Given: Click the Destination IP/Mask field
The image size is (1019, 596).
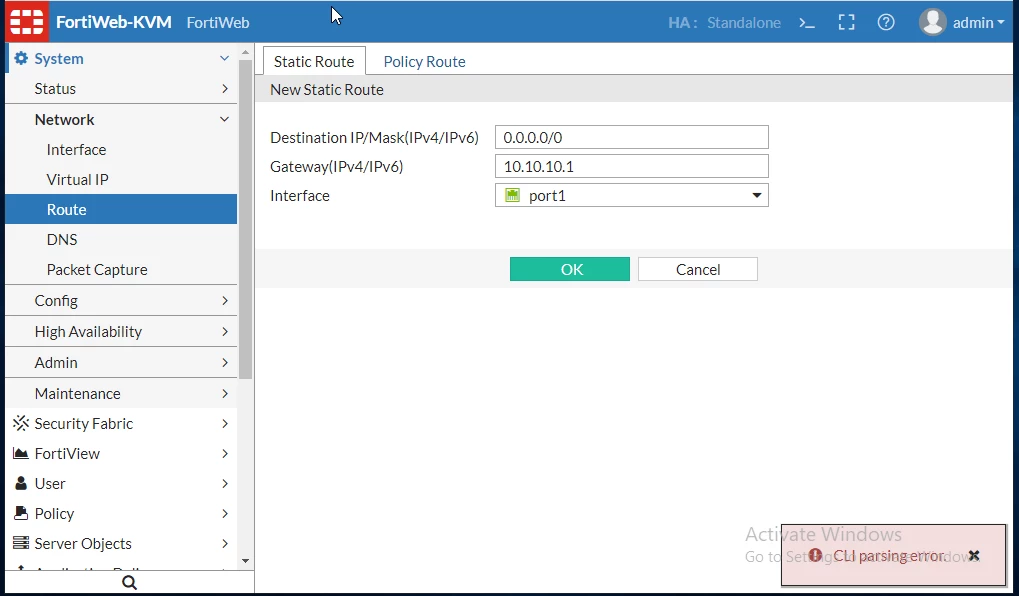Looking at the screenshot, I should click(x=632, y=137).
